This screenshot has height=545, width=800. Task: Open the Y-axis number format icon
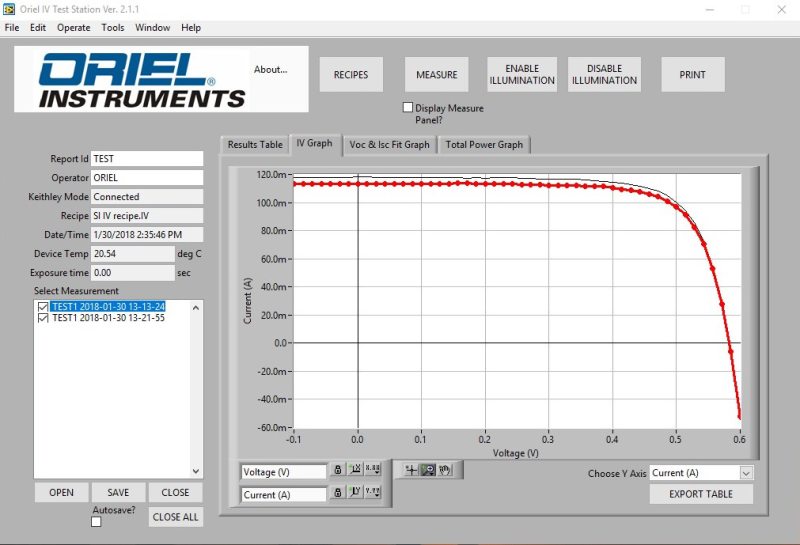click(x=372, y=493)
